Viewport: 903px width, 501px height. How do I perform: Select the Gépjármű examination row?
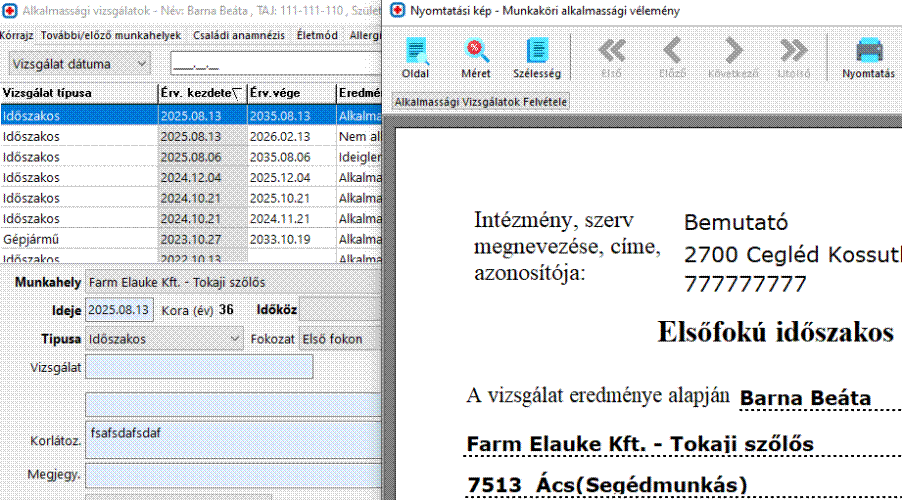point(78,240)
